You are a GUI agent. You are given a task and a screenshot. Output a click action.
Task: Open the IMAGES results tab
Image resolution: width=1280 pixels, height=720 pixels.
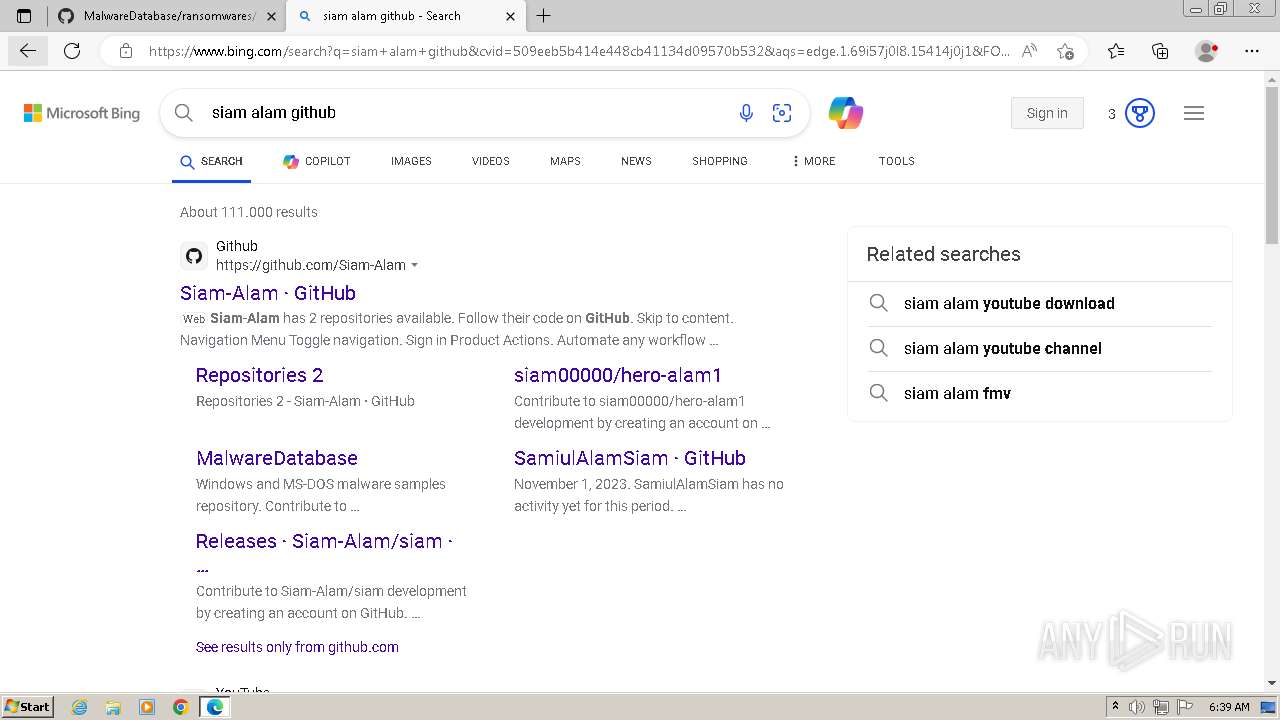(x=411, y=161)
